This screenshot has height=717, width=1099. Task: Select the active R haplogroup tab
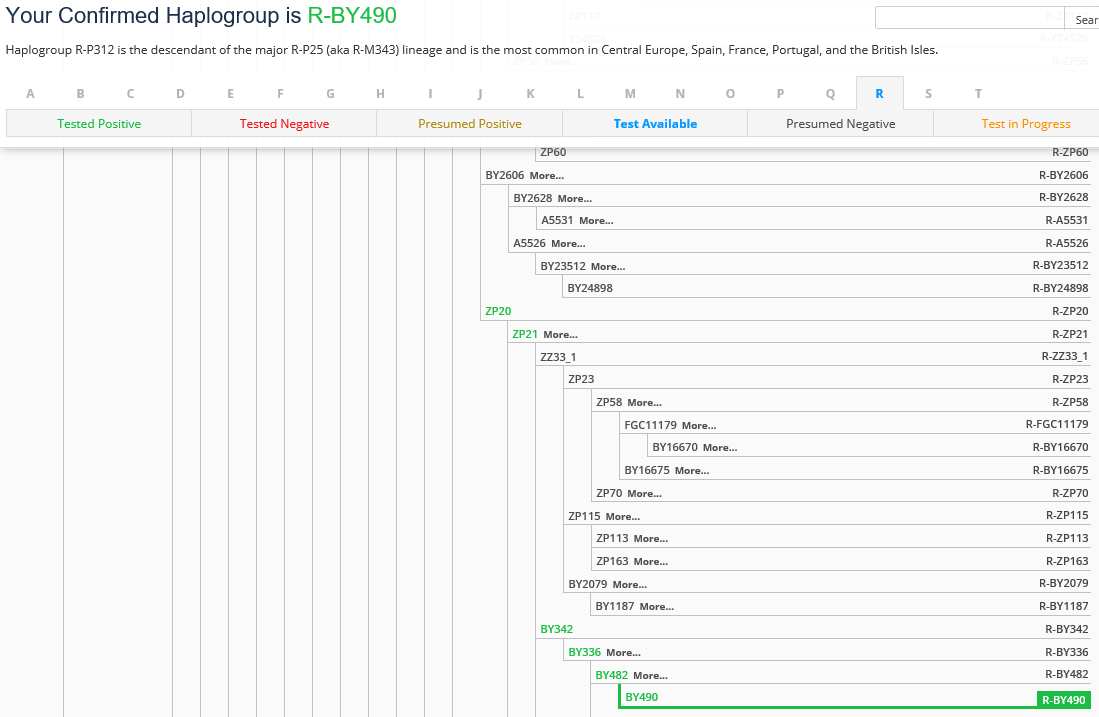(x=879, y=94)
